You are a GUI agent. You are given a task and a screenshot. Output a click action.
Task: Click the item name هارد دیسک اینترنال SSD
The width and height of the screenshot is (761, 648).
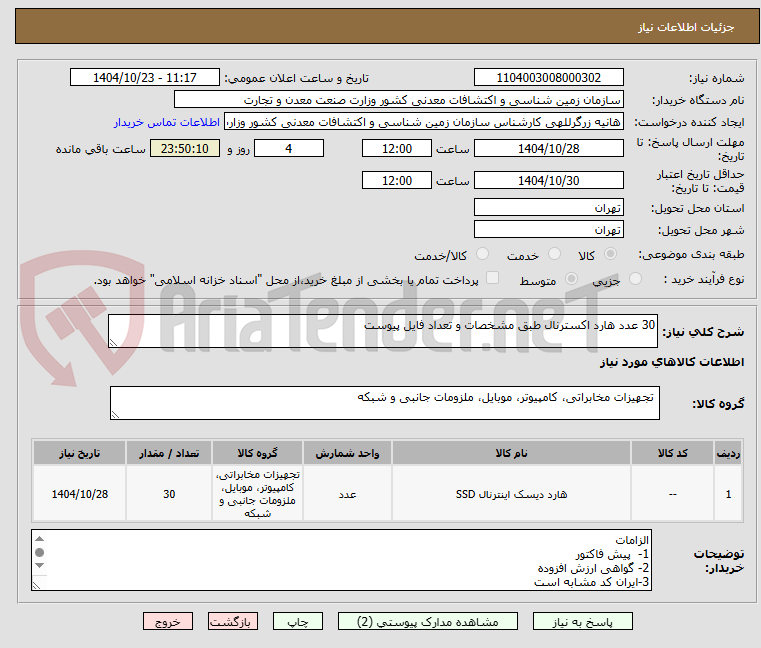click(x=511, y=494)
